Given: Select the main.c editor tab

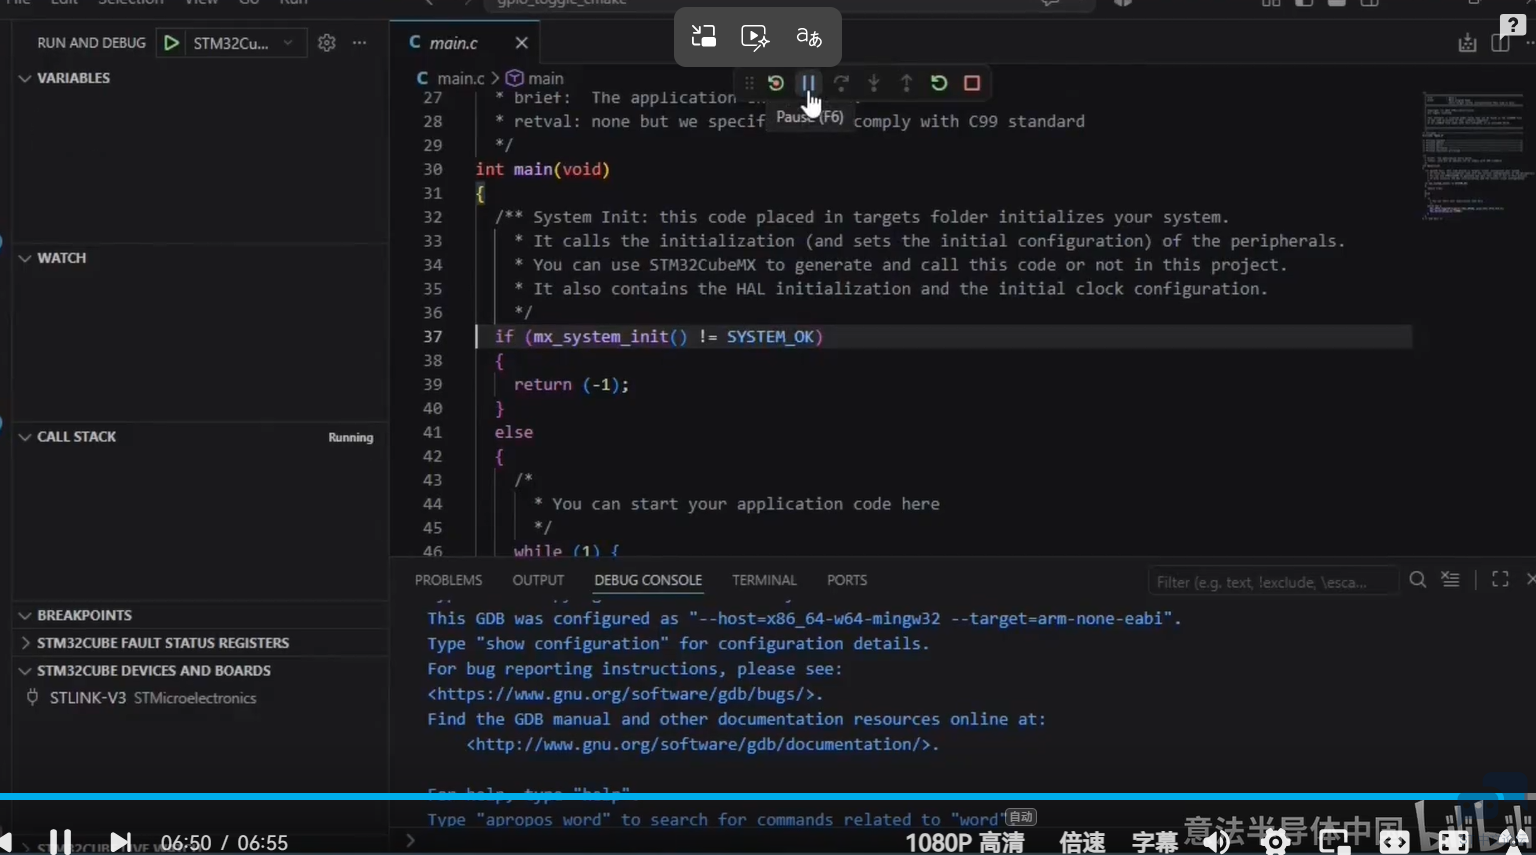Looking at the screenshot, I should (x=454, y=43).
